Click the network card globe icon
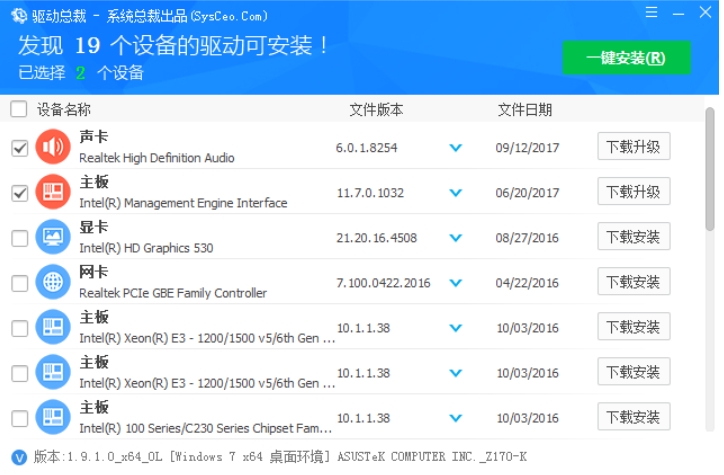The image size is (724, 475). pyautogui.click(x=53, y=283)
